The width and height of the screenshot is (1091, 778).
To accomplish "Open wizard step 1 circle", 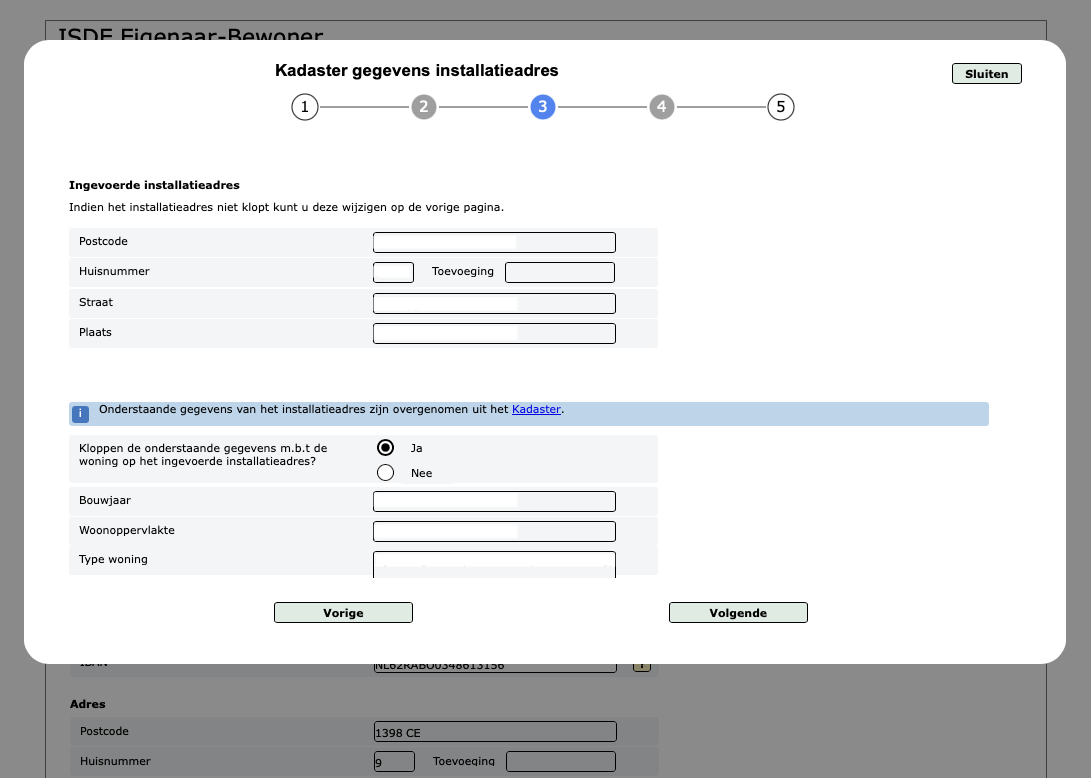I will pos(305,107).
